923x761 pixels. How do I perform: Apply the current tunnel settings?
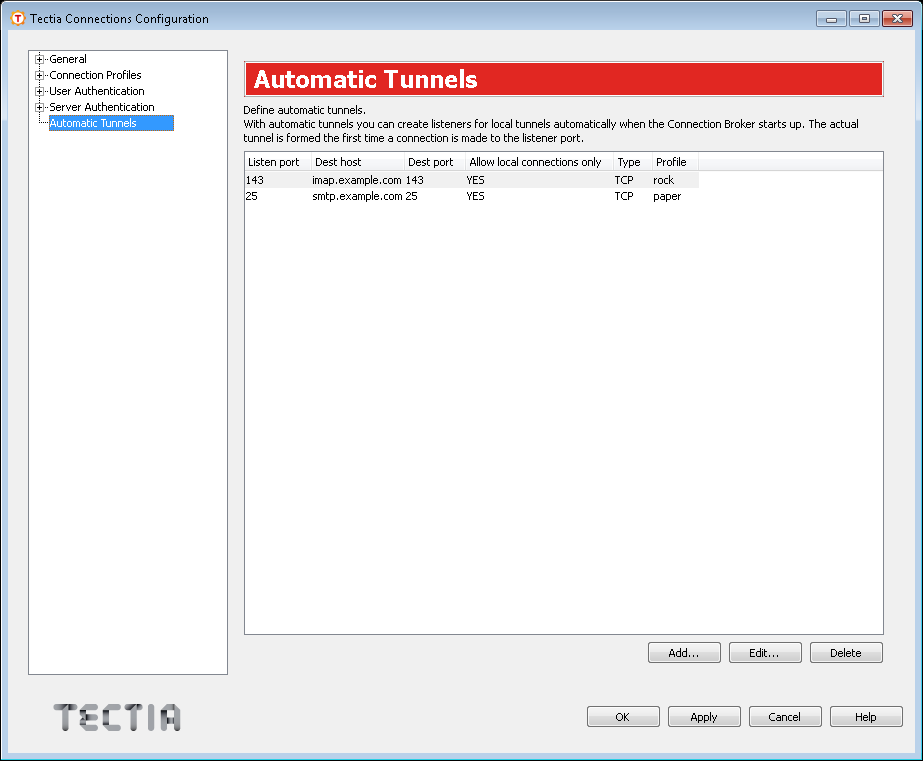pyautogui.click(x=703, y=716)
